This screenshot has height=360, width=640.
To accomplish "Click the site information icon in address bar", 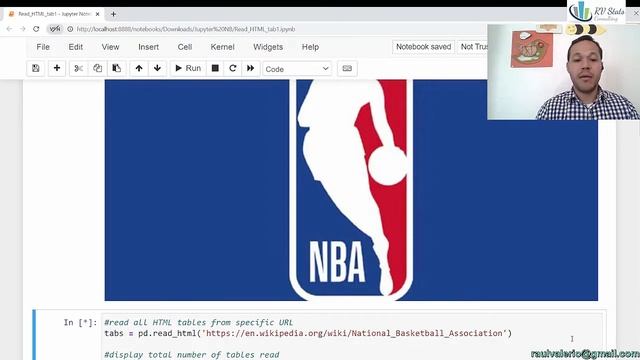I will pos(70,29).
